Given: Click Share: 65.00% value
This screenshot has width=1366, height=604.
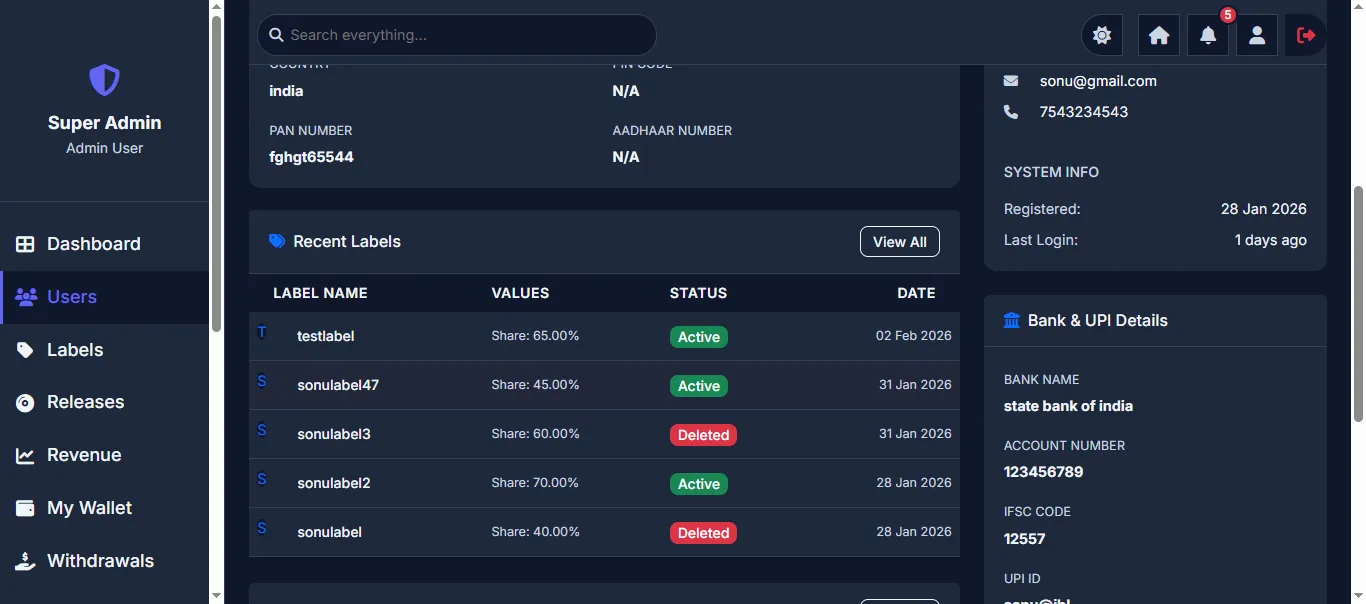Looking at the screenshot, I should tap(535, 336).
